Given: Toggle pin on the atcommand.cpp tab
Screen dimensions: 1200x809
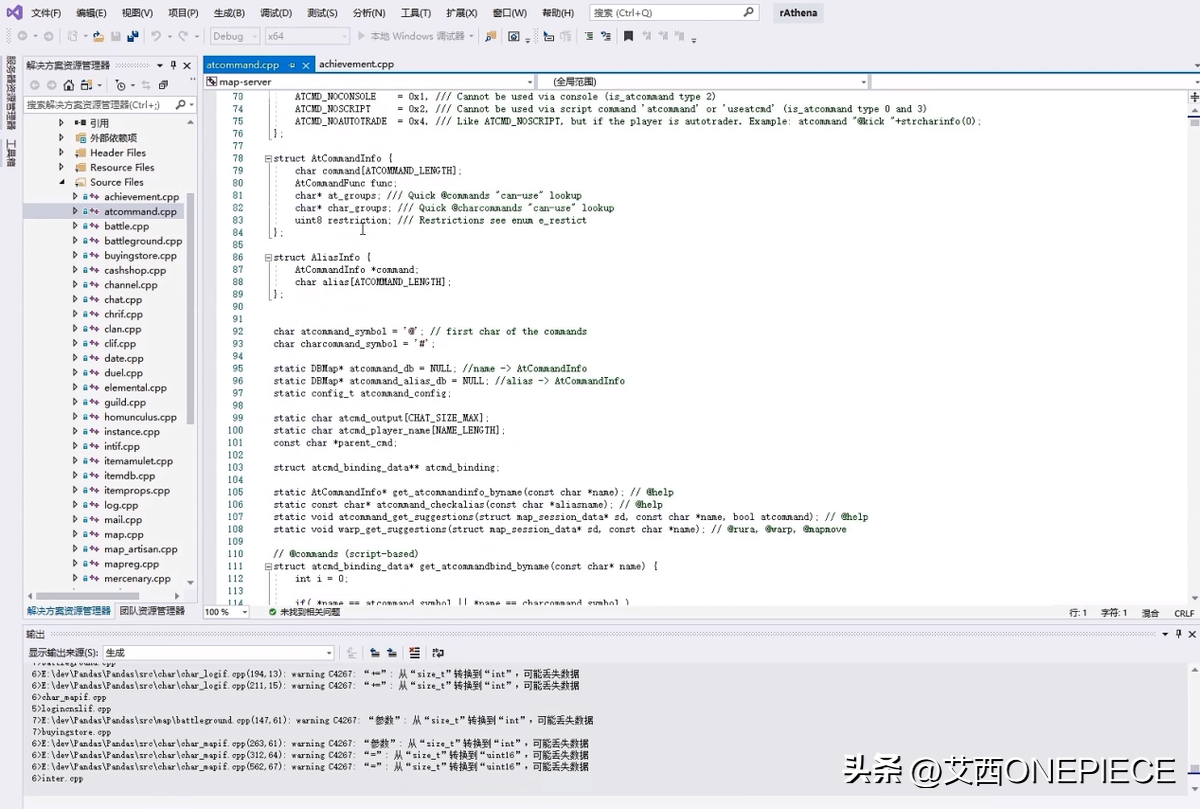Looking at the screenshot, I should click(x=292, y=64).
